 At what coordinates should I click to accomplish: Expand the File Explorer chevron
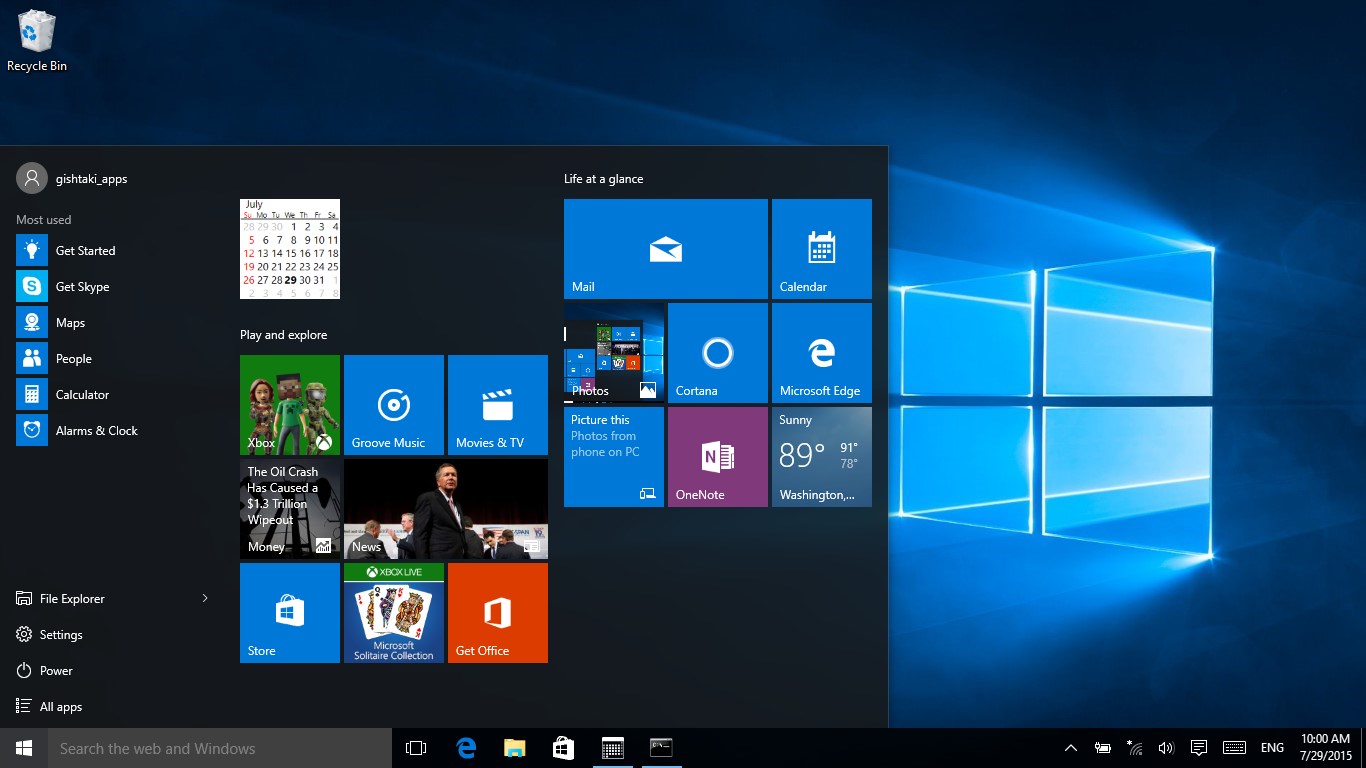(x=204, y=598)
